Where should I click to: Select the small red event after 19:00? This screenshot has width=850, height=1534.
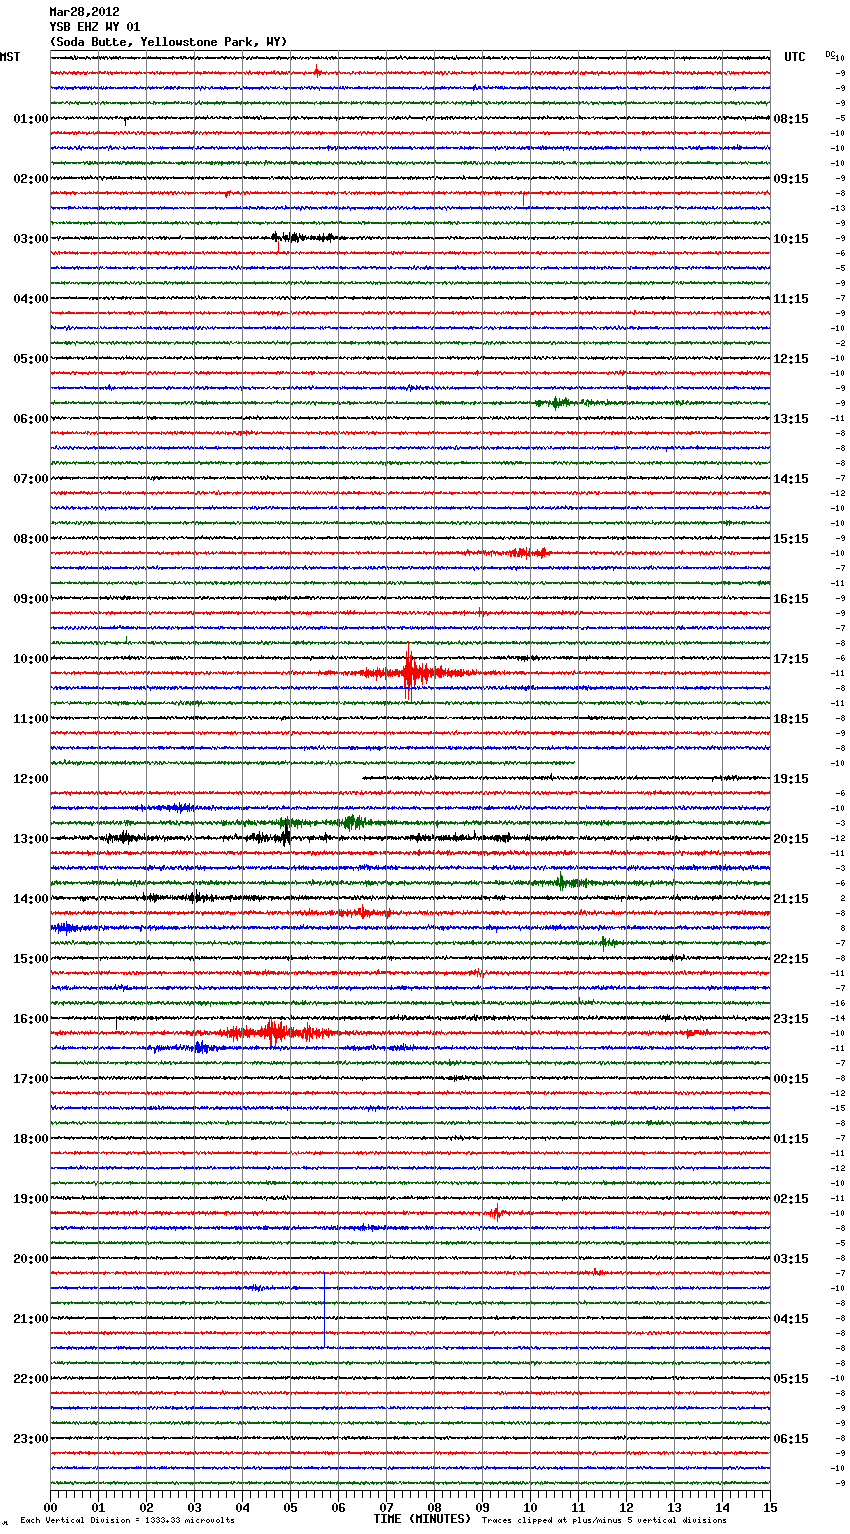tap(494, 1213)
